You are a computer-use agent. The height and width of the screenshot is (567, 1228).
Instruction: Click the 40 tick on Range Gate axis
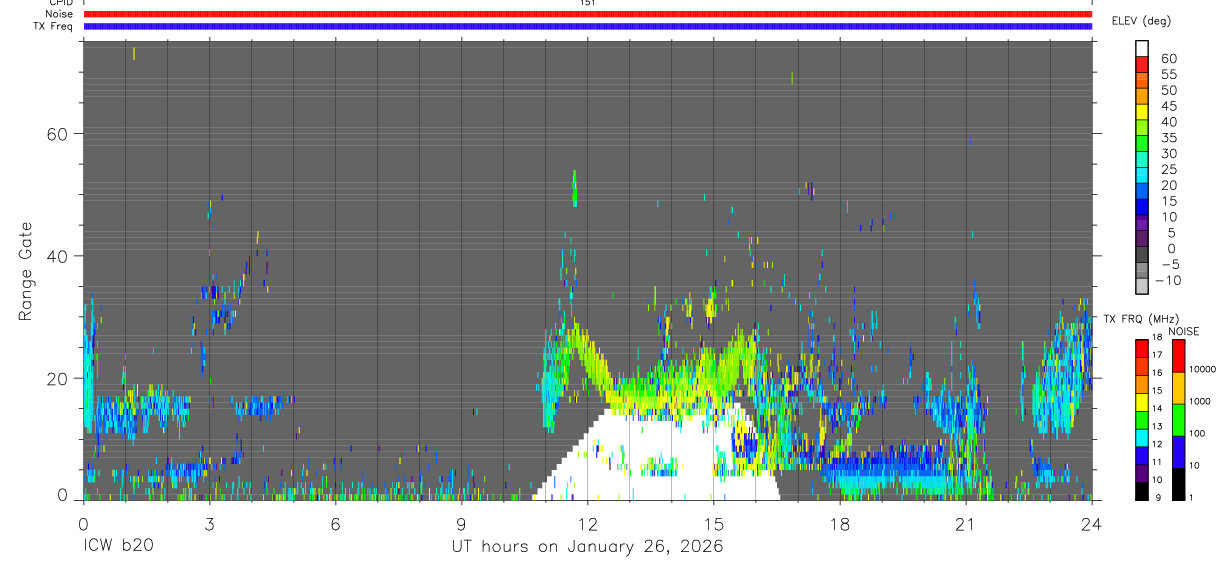pyautogui.click(x=59, y=256)
